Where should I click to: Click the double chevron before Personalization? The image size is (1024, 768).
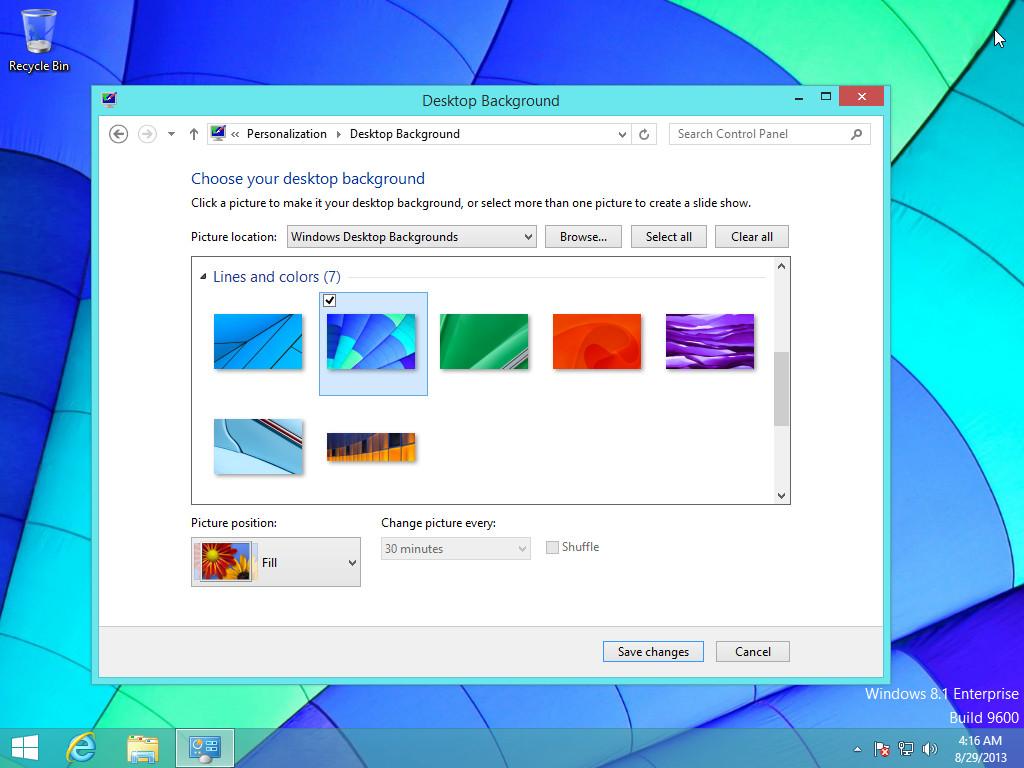coord(235,134)
